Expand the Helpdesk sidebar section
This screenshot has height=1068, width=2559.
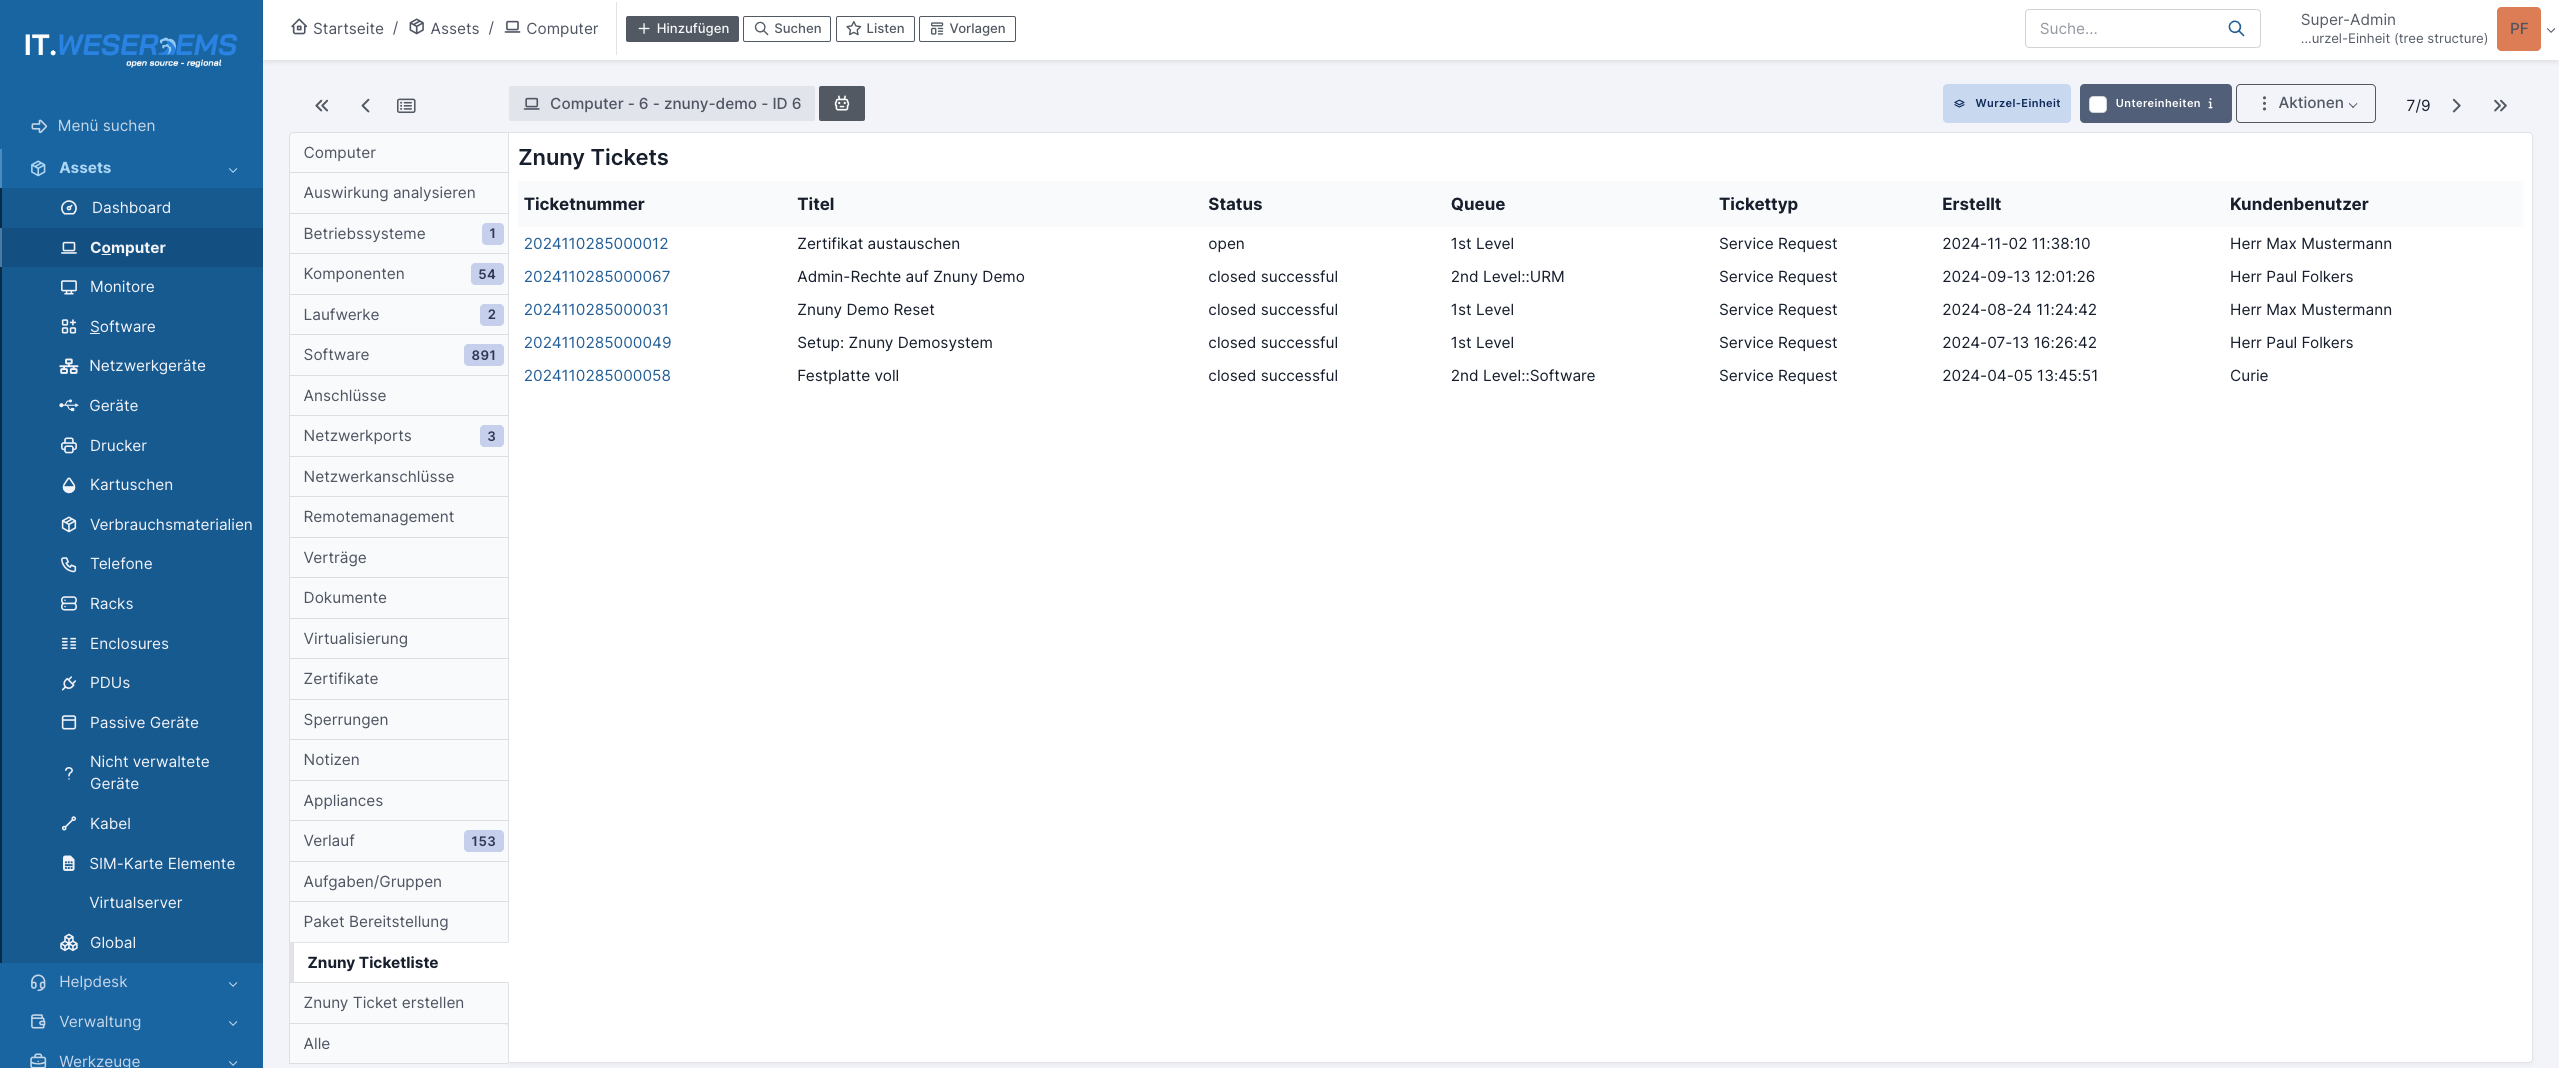(x=132, y=982)
